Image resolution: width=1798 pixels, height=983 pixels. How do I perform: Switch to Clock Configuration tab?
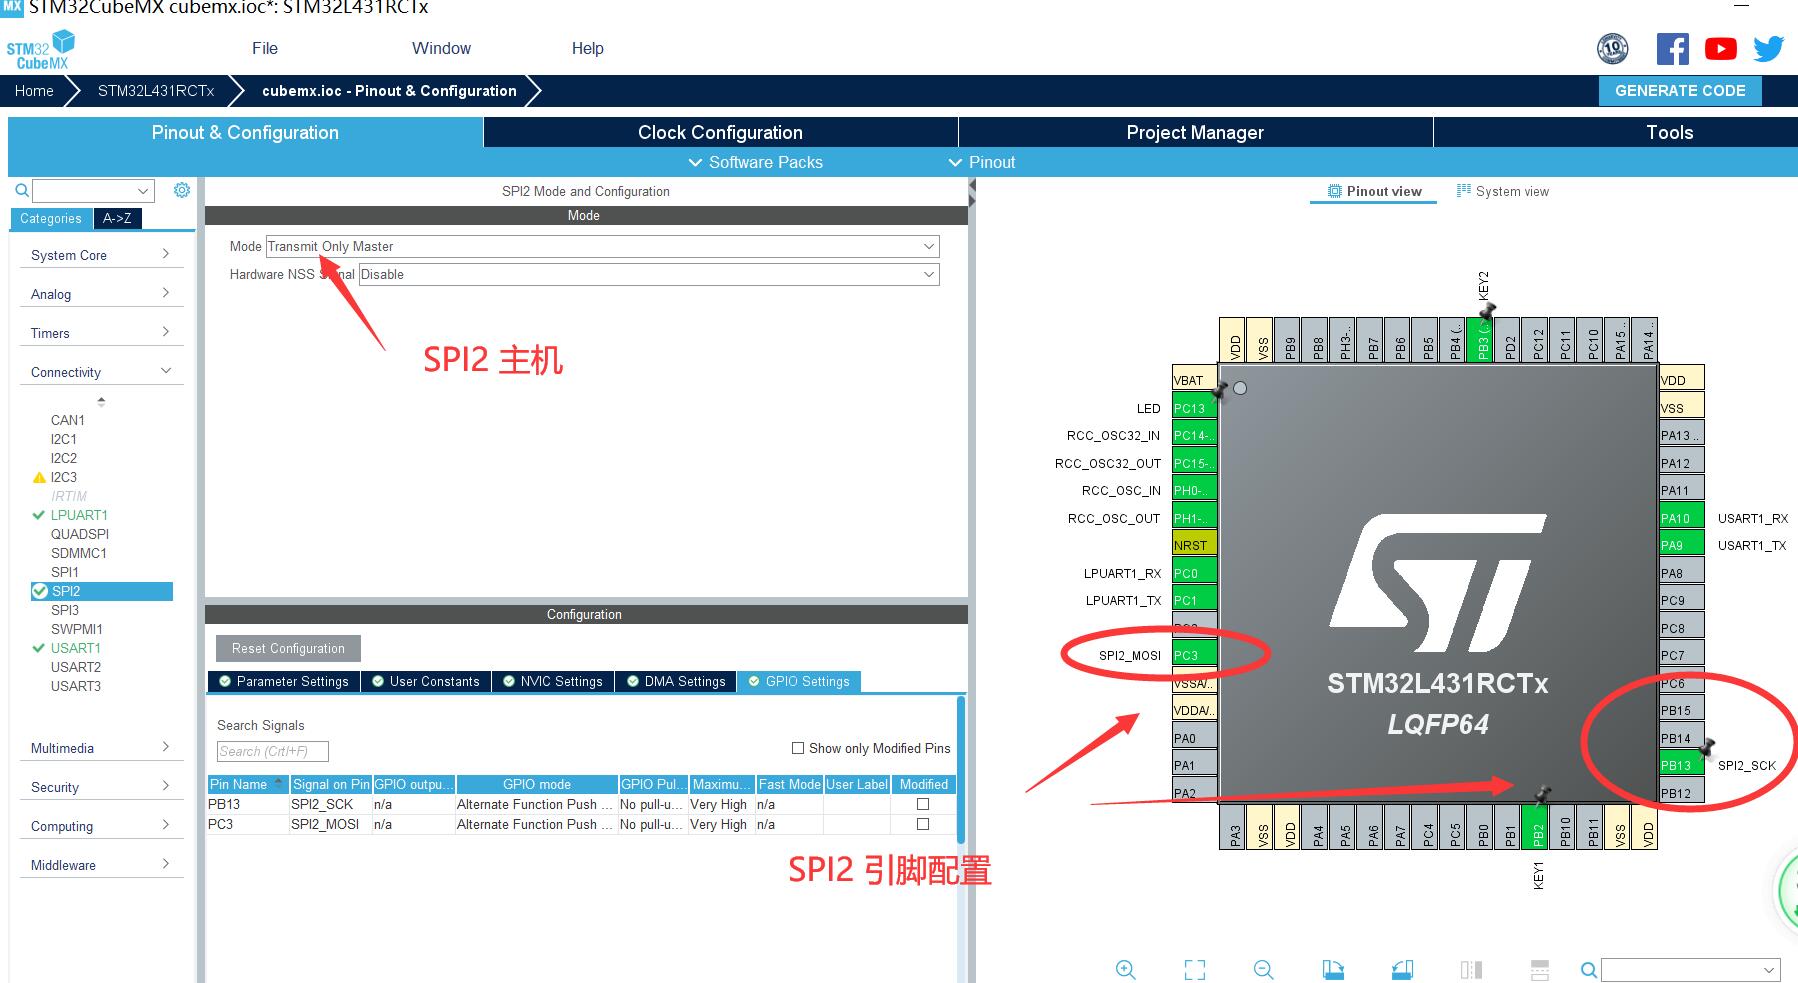coord(720,132)
